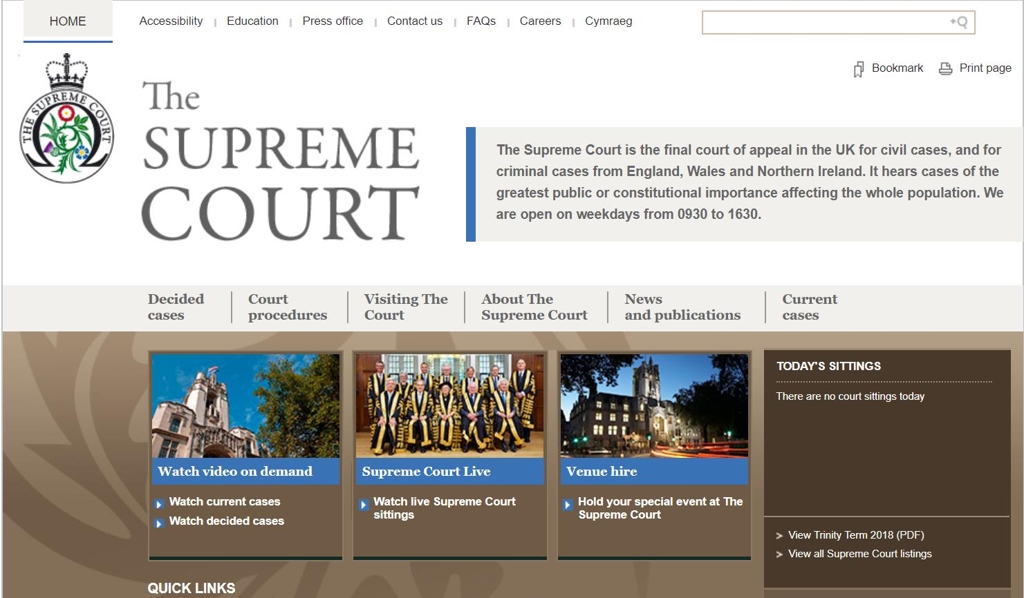This screenshot has height=598, width=1024.
Task: Click the Bookmark icon
Action: coord(859,69)
